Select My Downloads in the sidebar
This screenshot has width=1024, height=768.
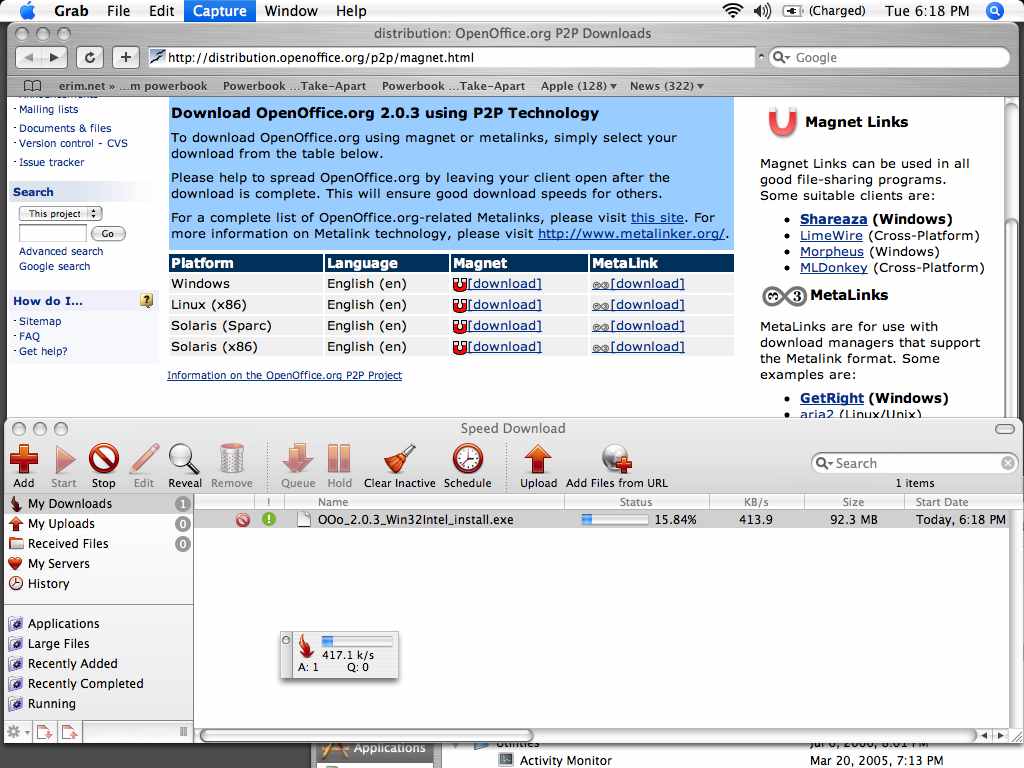point(99,504)
